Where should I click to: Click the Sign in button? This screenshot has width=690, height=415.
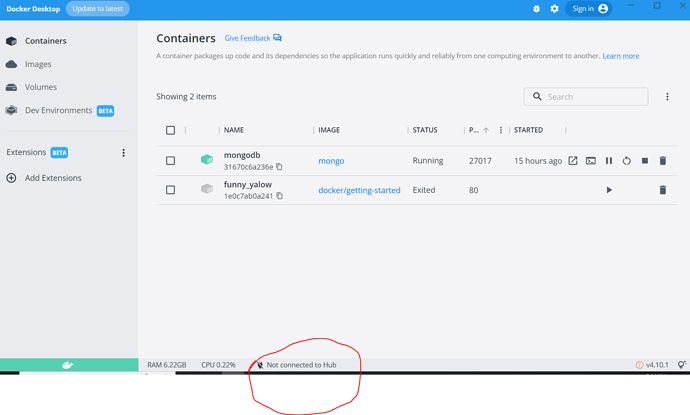[589, 9]
